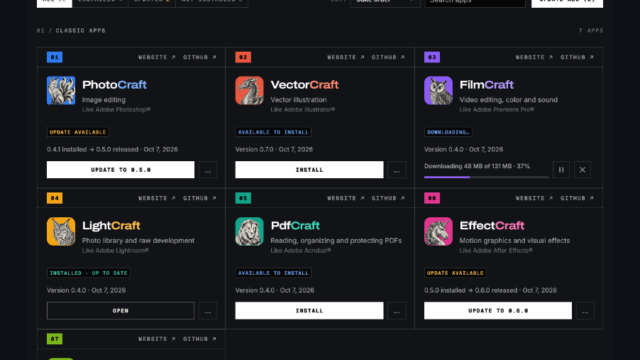Click the red 02 number badge
The height and width of the screenshot is (360, 640).
pyautogui.click(x=243, y=57)
